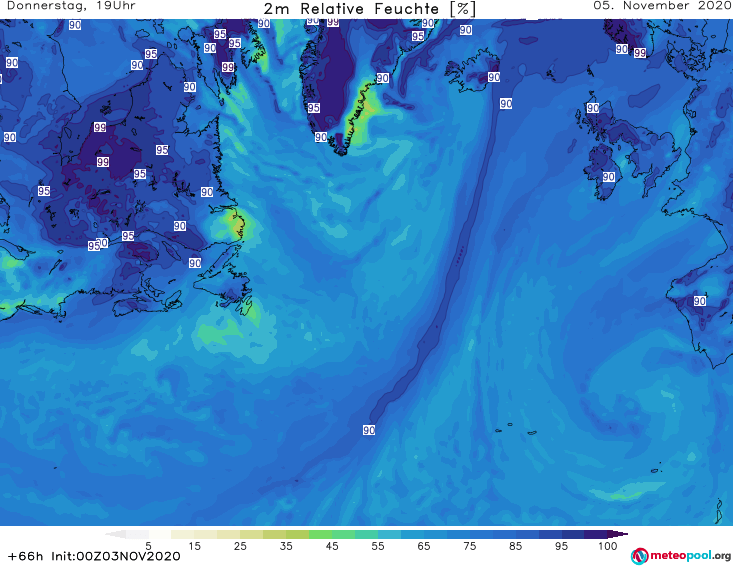
Task: Click the blue color bar segment between 75 and 85
Action: 493,534
